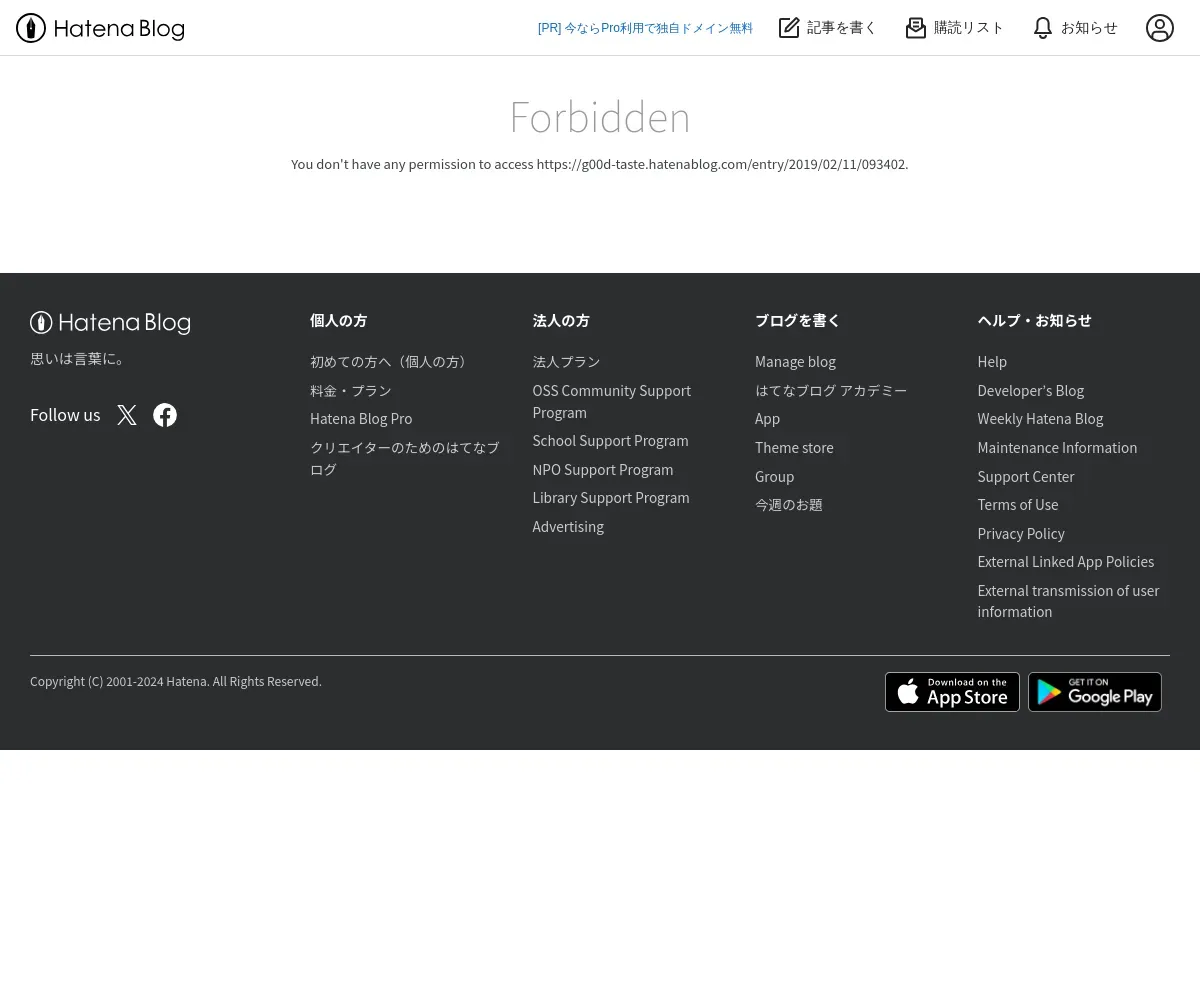The height and width of the screenshot is (1000, 1200).
Task: Open the App link under ブログを書く
Action: point(767,419)
